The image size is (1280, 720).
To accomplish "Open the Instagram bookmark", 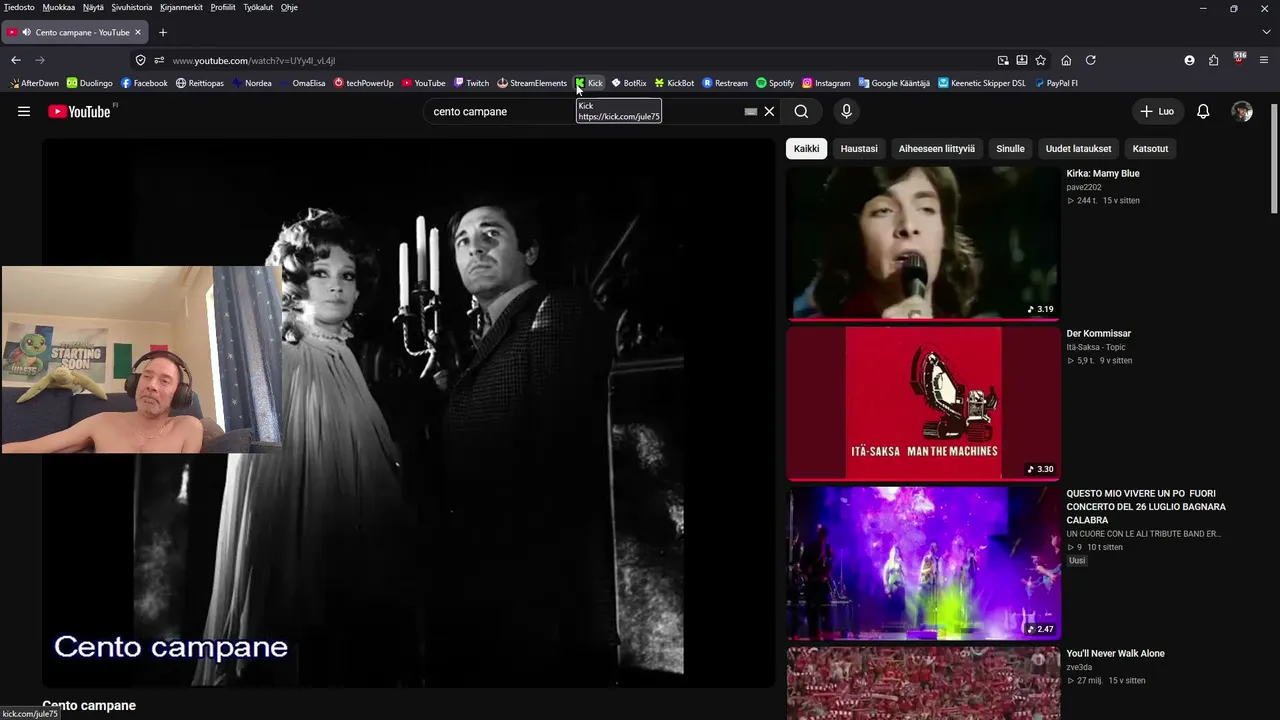I will (x=826, y=83).
